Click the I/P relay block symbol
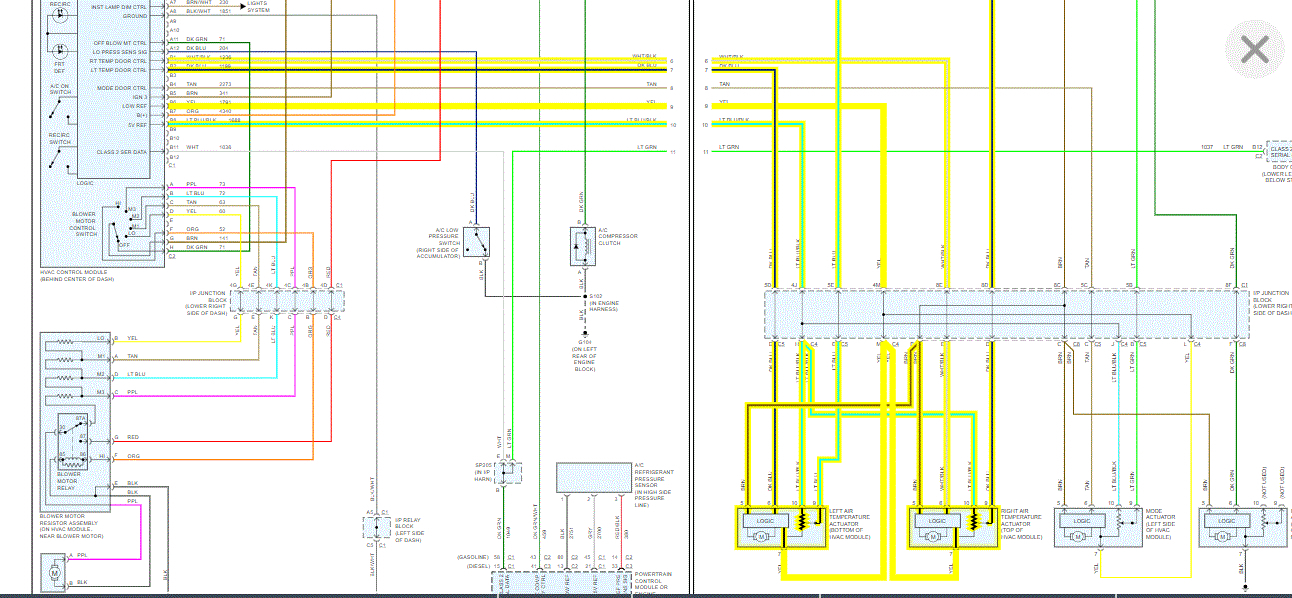1292x598 pixels. (x=377, y=526)
